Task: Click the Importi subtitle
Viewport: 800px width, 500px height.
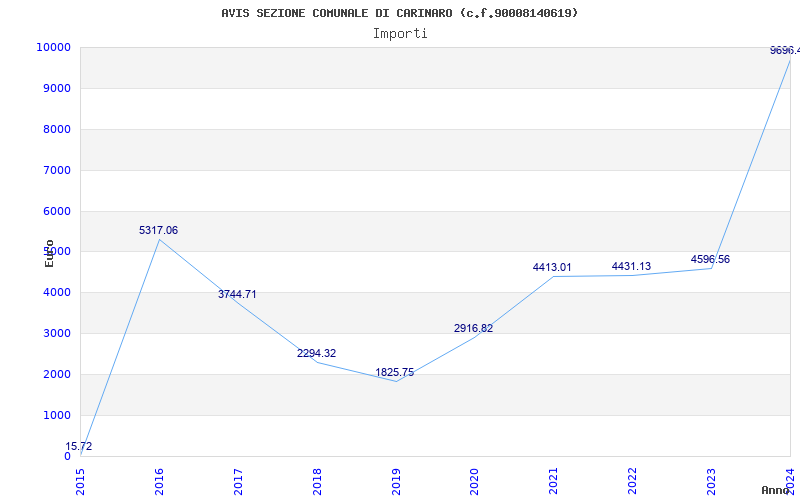Action: (399, 34)
